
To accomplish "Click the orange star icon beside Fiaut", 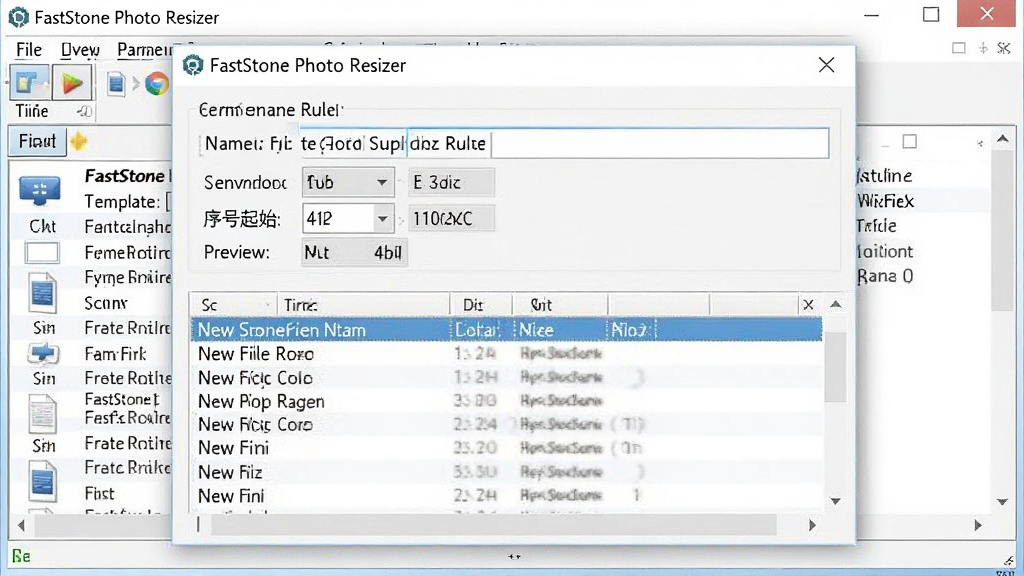I will [x=79, y=142].
